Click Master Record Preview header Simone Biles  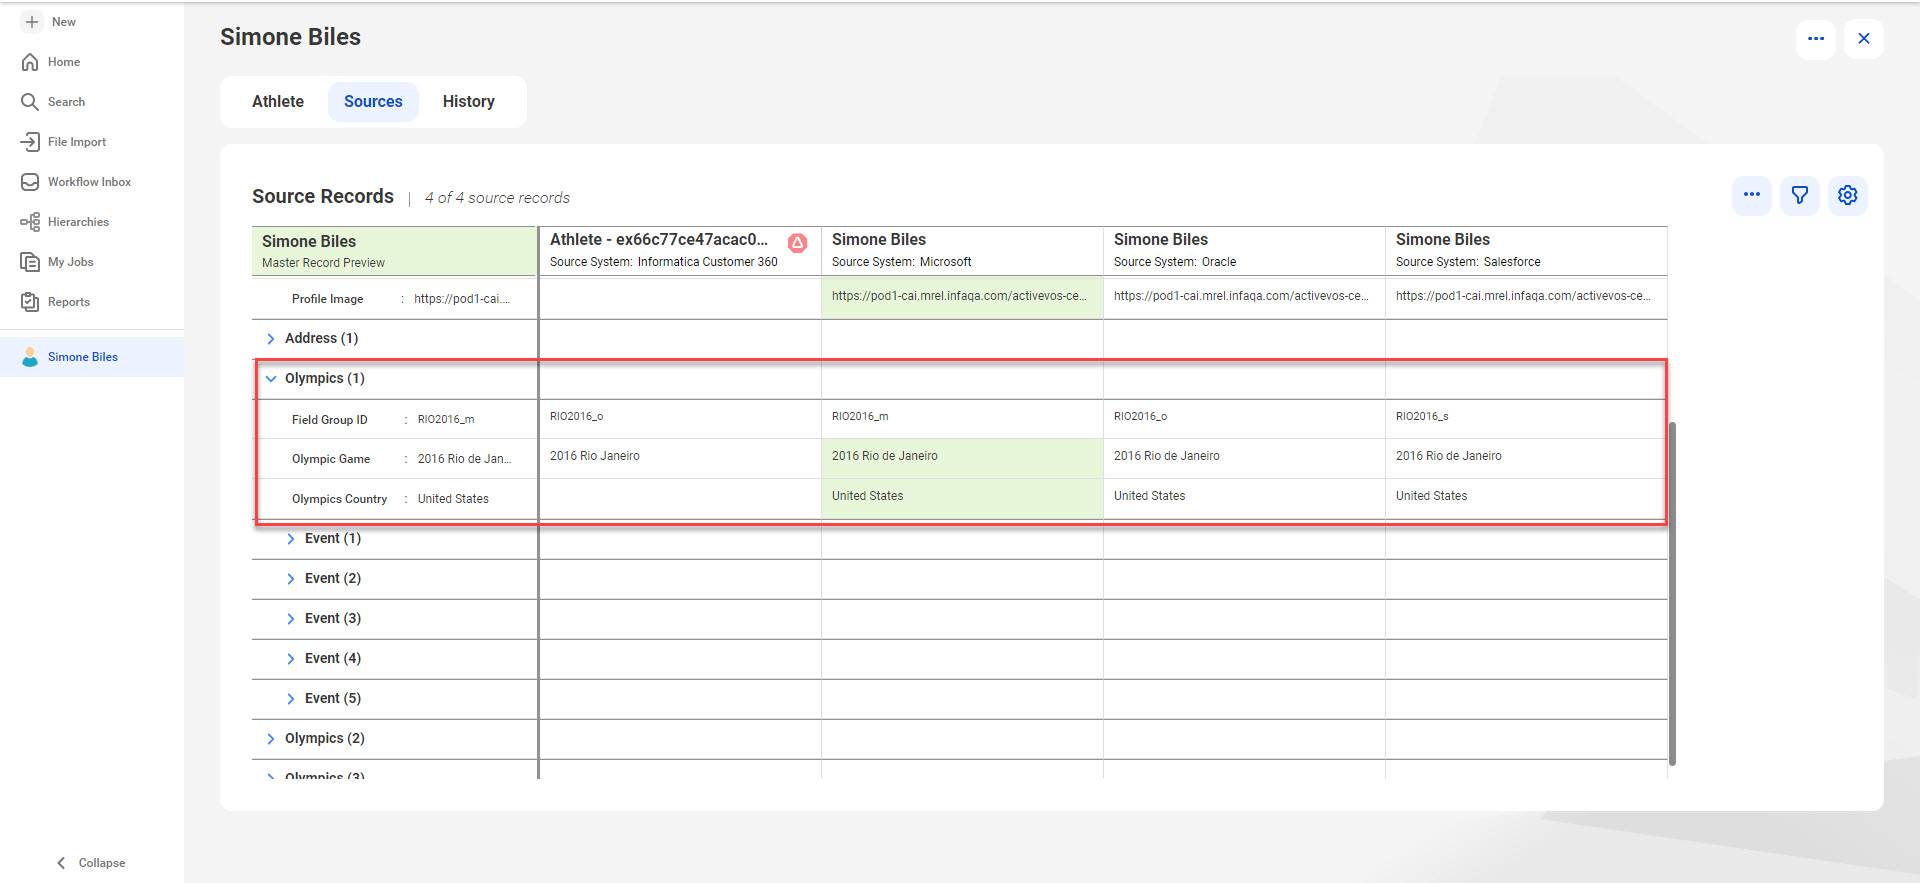point(394,251)
